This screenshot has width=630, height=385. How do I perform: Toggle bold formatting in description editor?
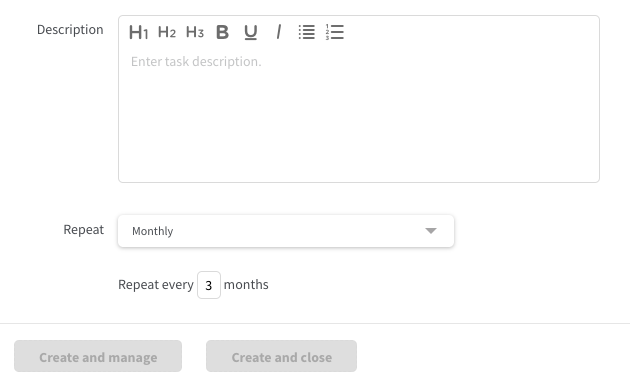[223, 32]
